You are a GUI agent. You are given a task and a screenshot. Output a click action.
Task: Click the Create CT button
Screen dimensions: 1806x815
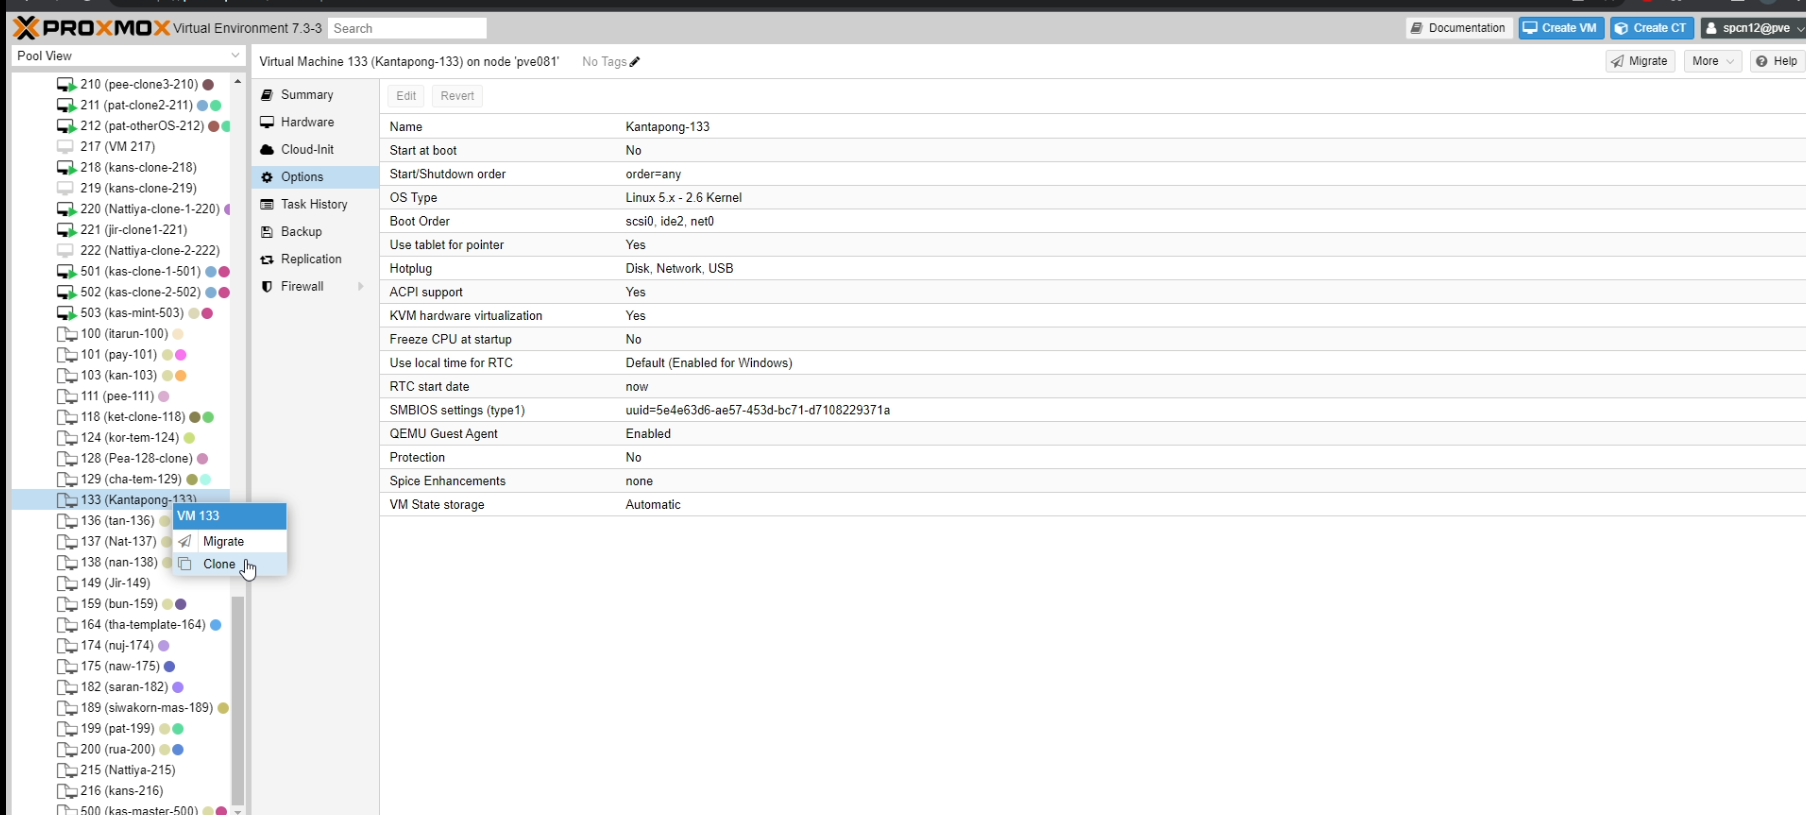(1652, 28)
